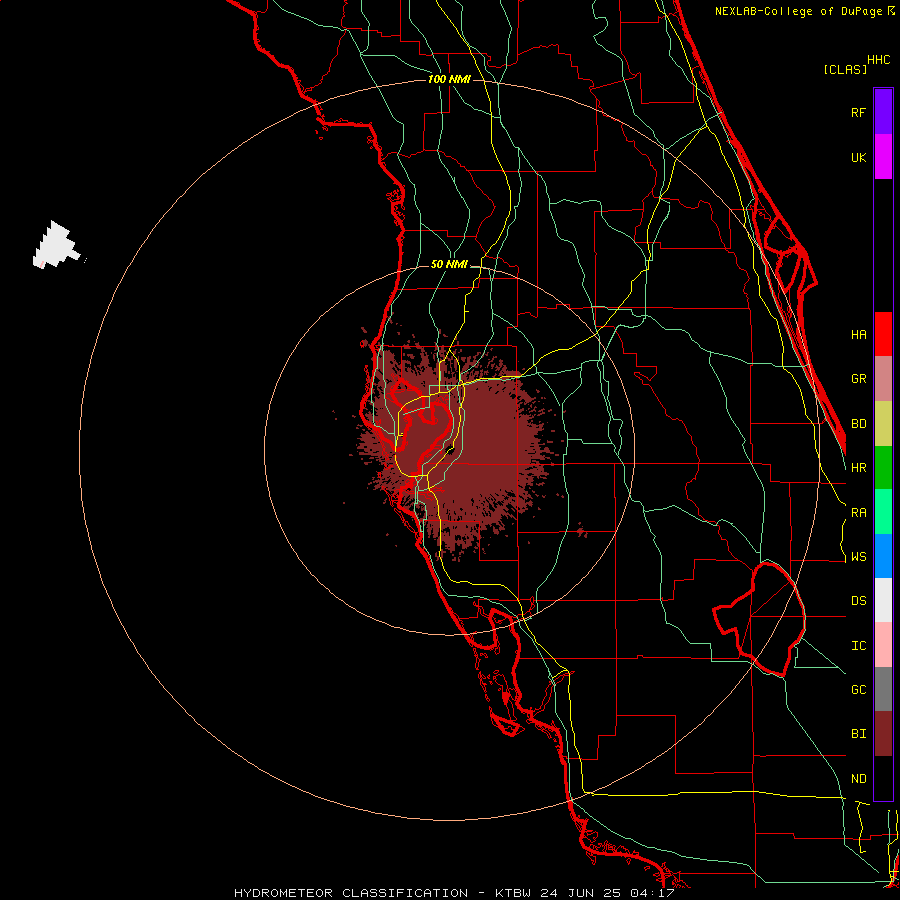Click the IC legend label
This screenshot has height=900, width=900.
point(858,646)
